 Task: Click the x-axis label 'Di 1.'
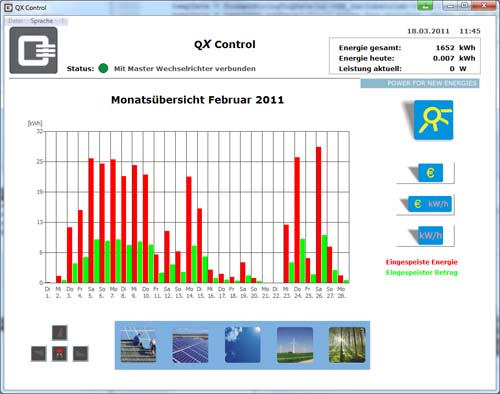48,292
